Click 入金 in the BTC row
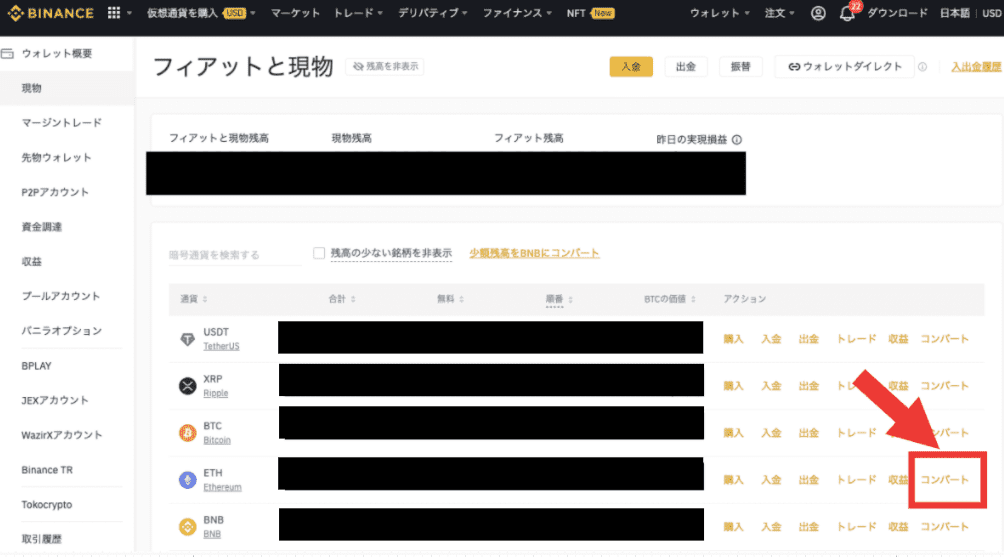Screen dimensions: 1004x557 pos(771,433)
